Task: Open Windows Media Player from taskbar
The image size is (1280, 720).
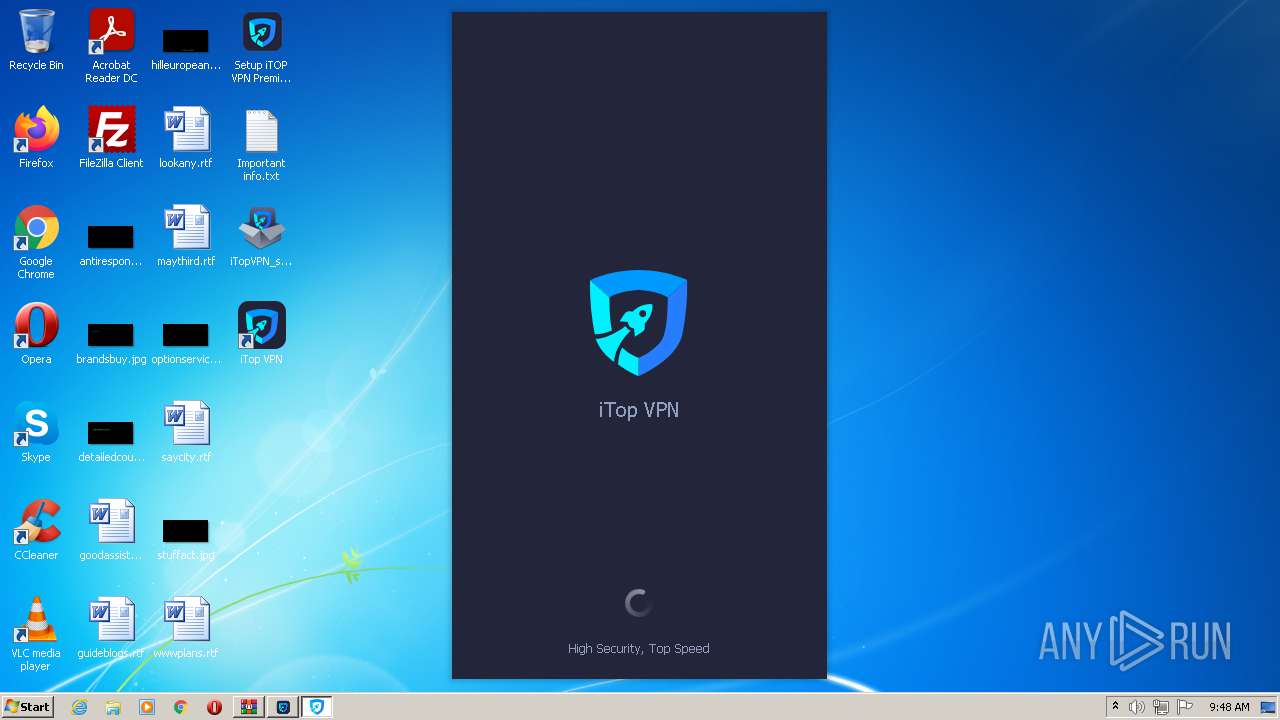Action: (147, 707)
